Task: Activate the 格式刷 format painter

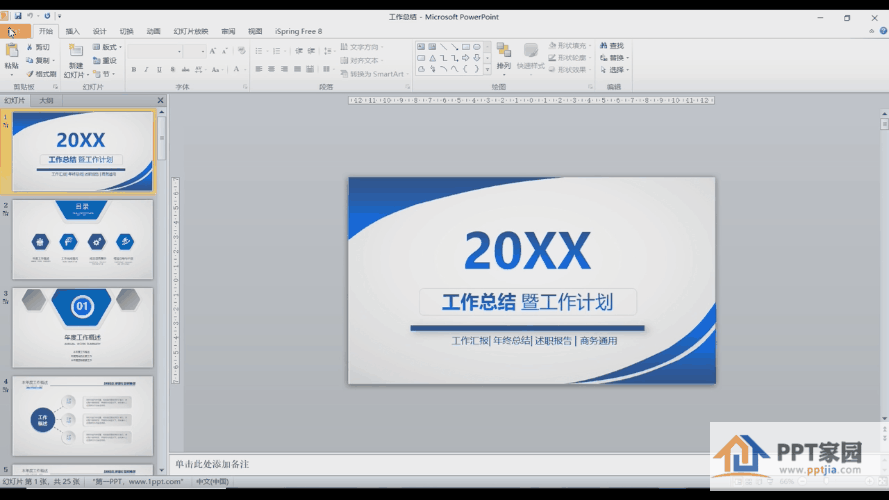Action: pyautogui.click(x=41, y=74)
